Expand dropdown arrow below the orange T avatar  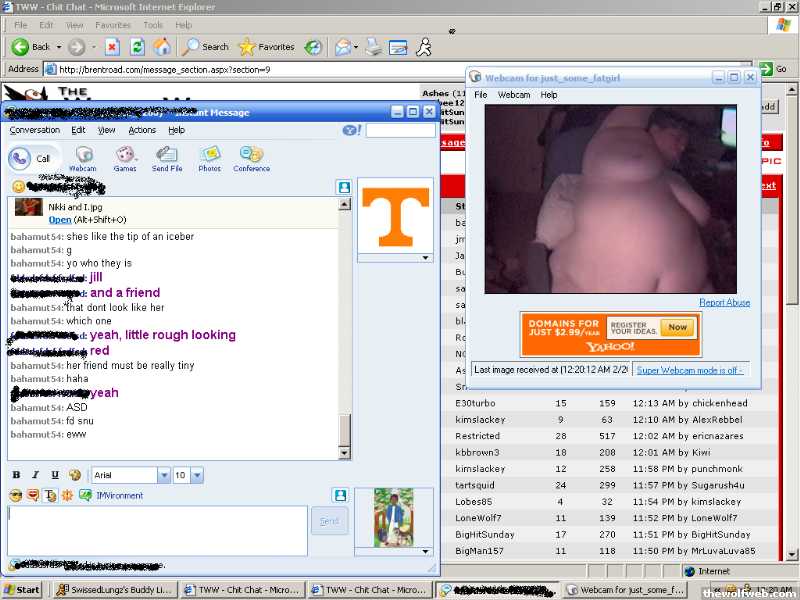tap(426, 257)
